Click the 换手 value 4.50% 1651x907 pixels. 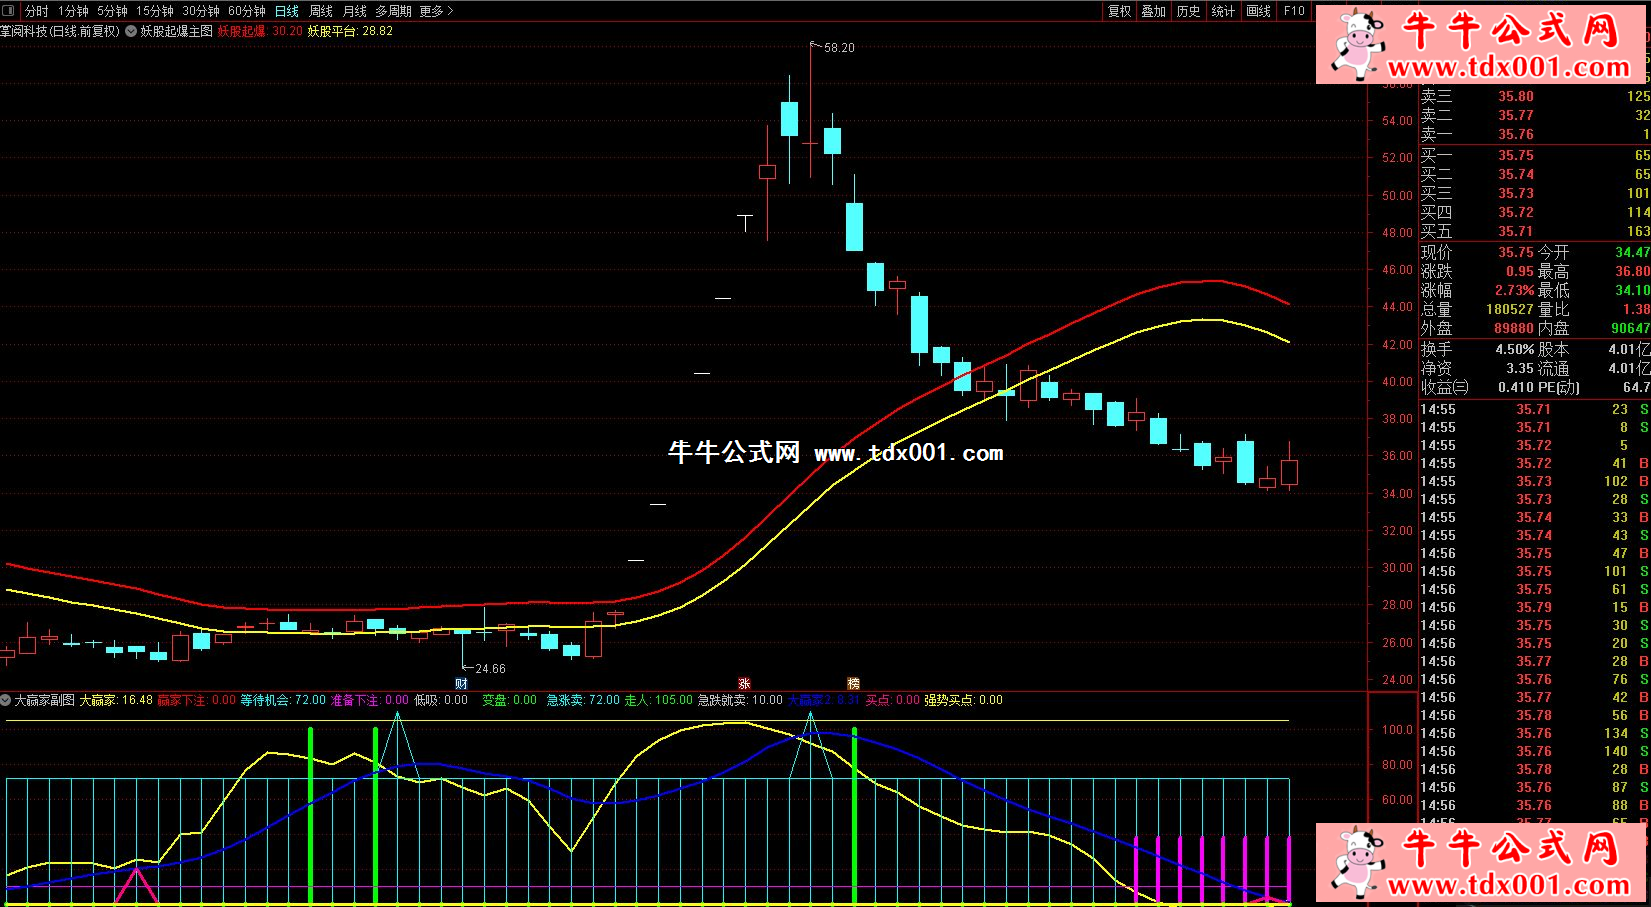[1515, 350]
